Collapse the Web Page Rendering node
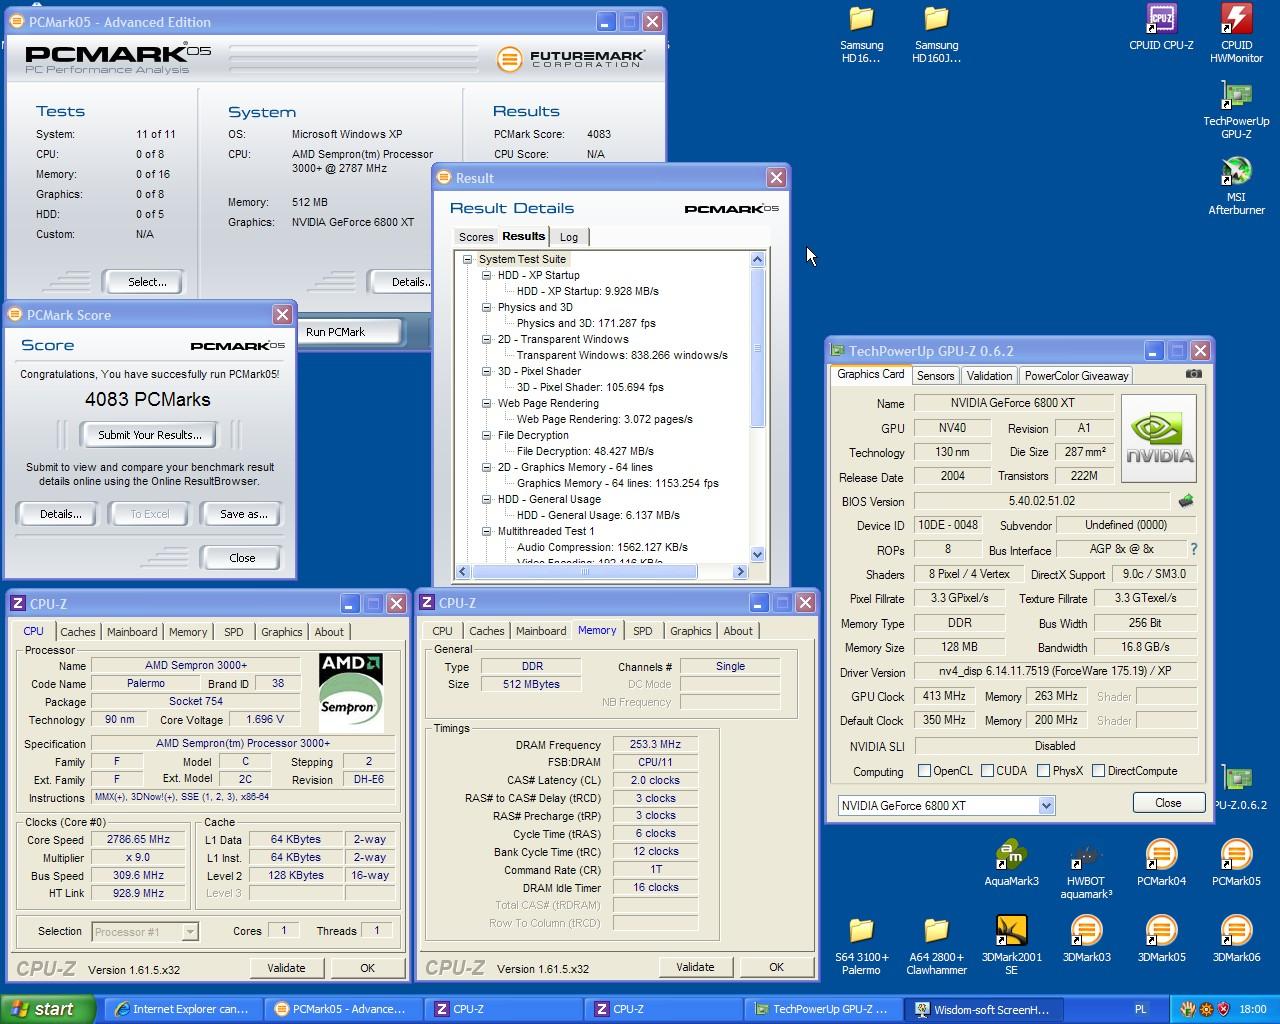Viewport: 1280px width, 1024px height. [486, 403]
